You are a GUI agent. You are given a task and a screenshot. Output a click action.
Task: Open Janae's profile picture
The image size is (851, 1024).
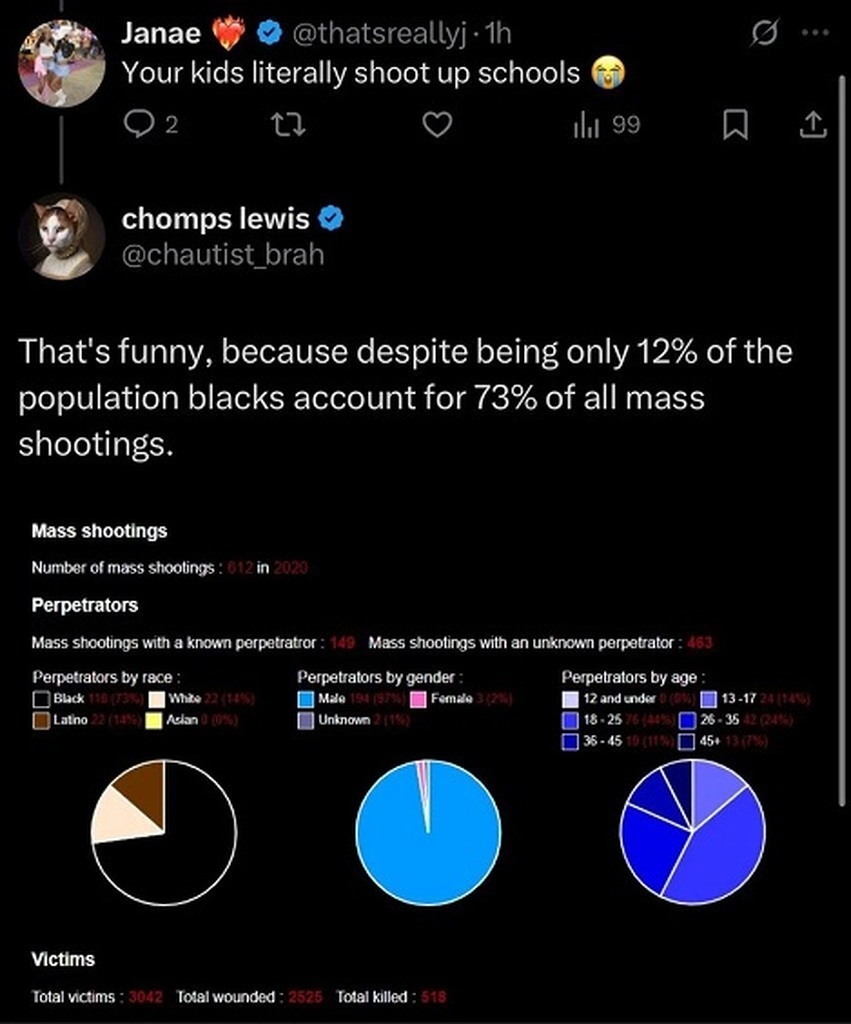pyautogui.click(x=61, y=62)
